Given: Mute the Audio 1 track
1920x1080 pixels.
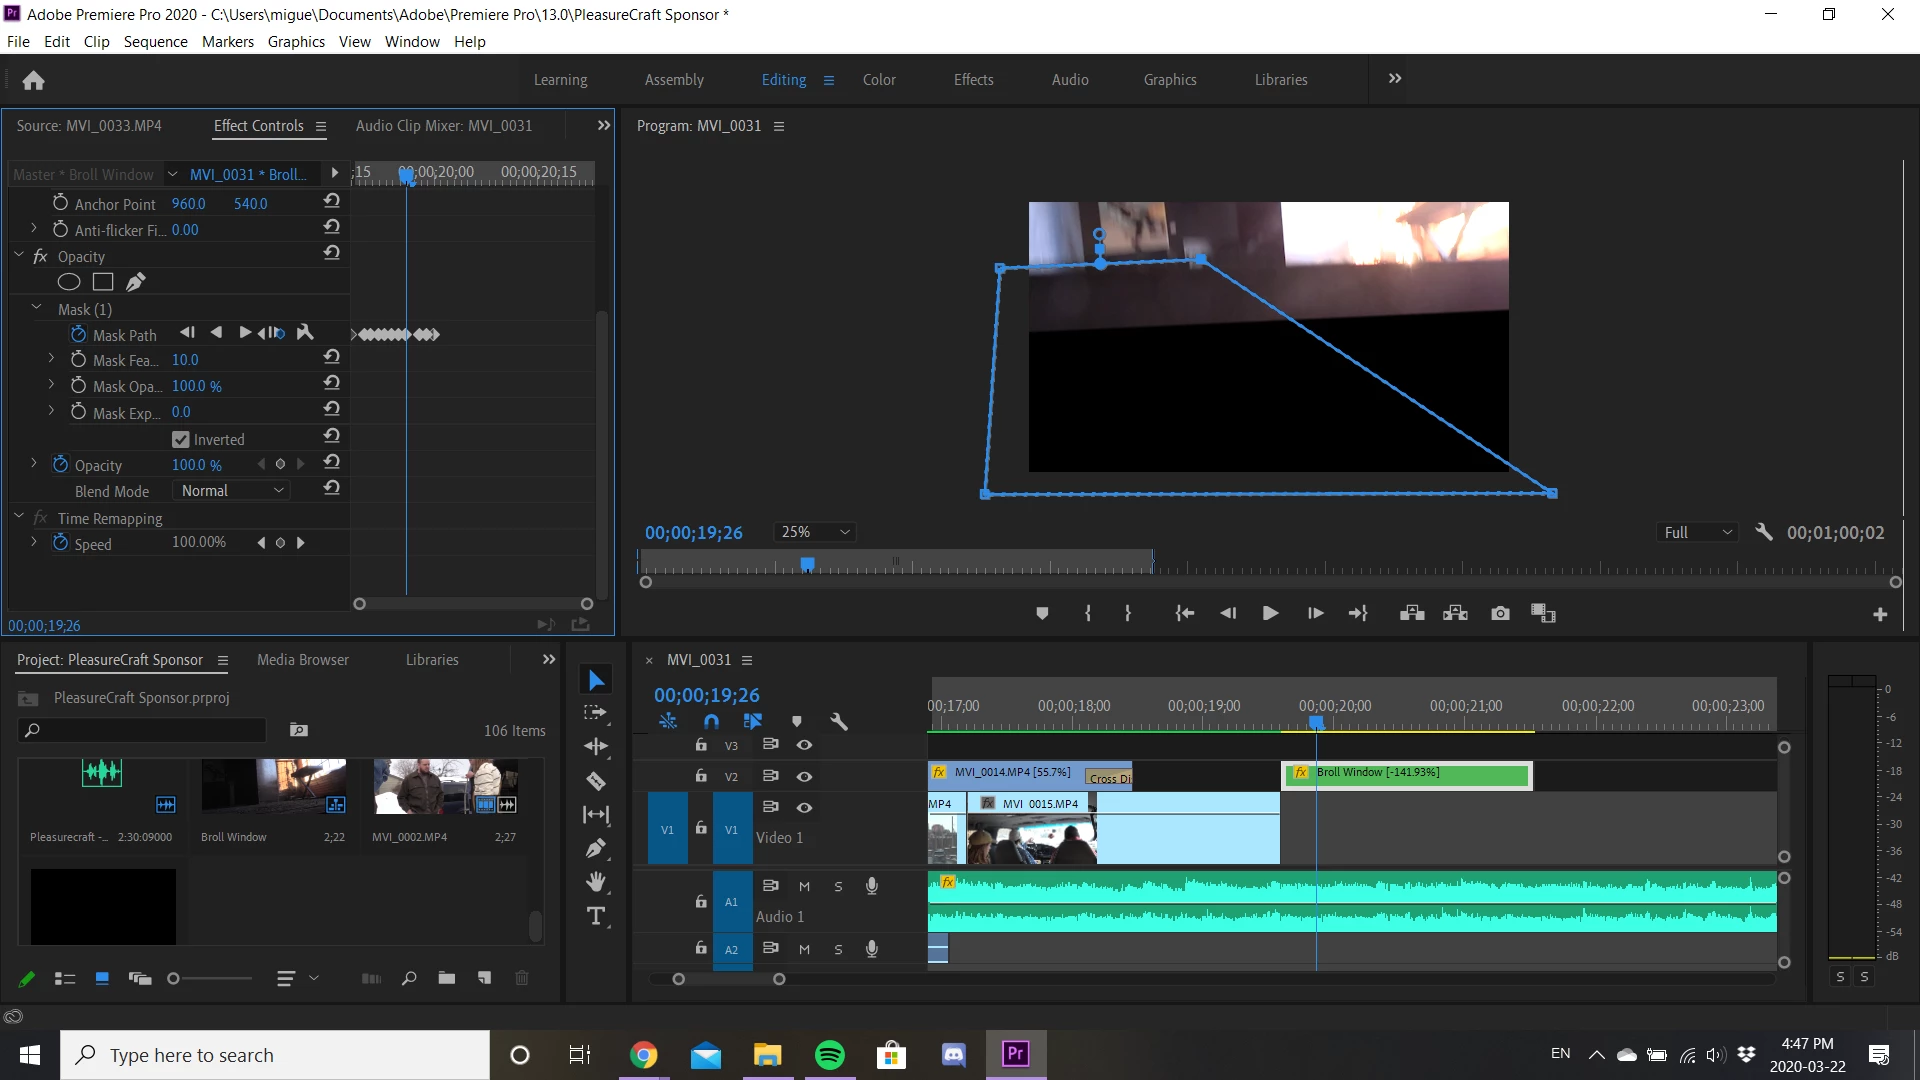Looking at the screenshot, I should (804, 886).
